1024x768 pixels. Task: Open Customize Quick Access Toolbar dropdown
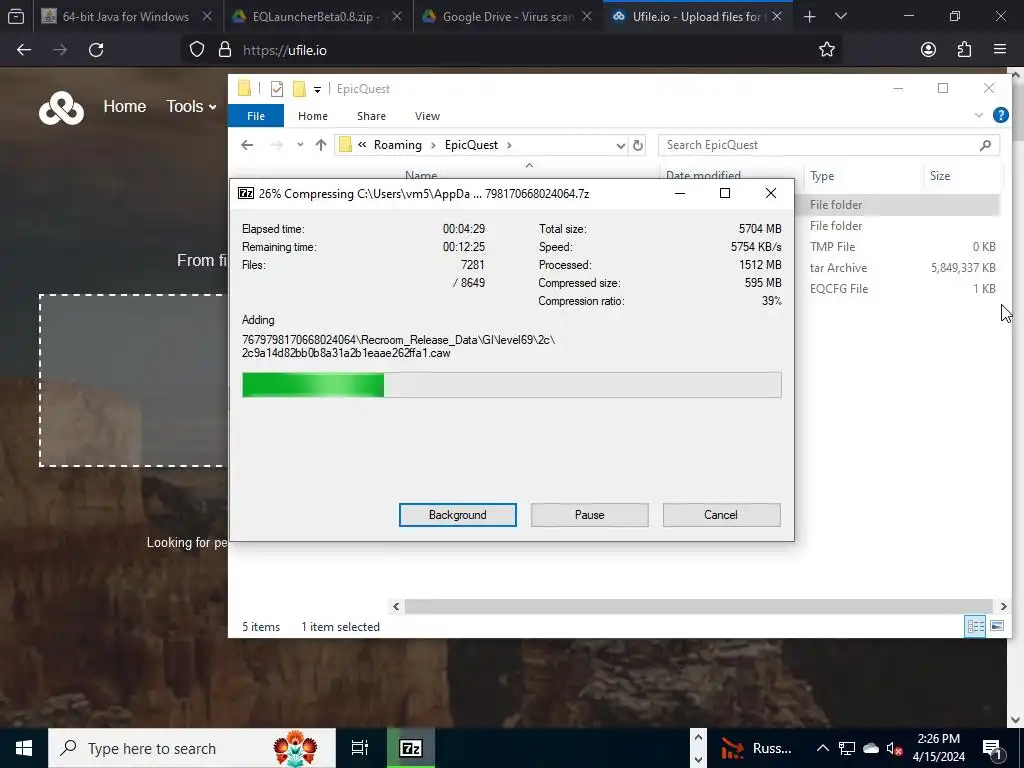pos(317,89)
